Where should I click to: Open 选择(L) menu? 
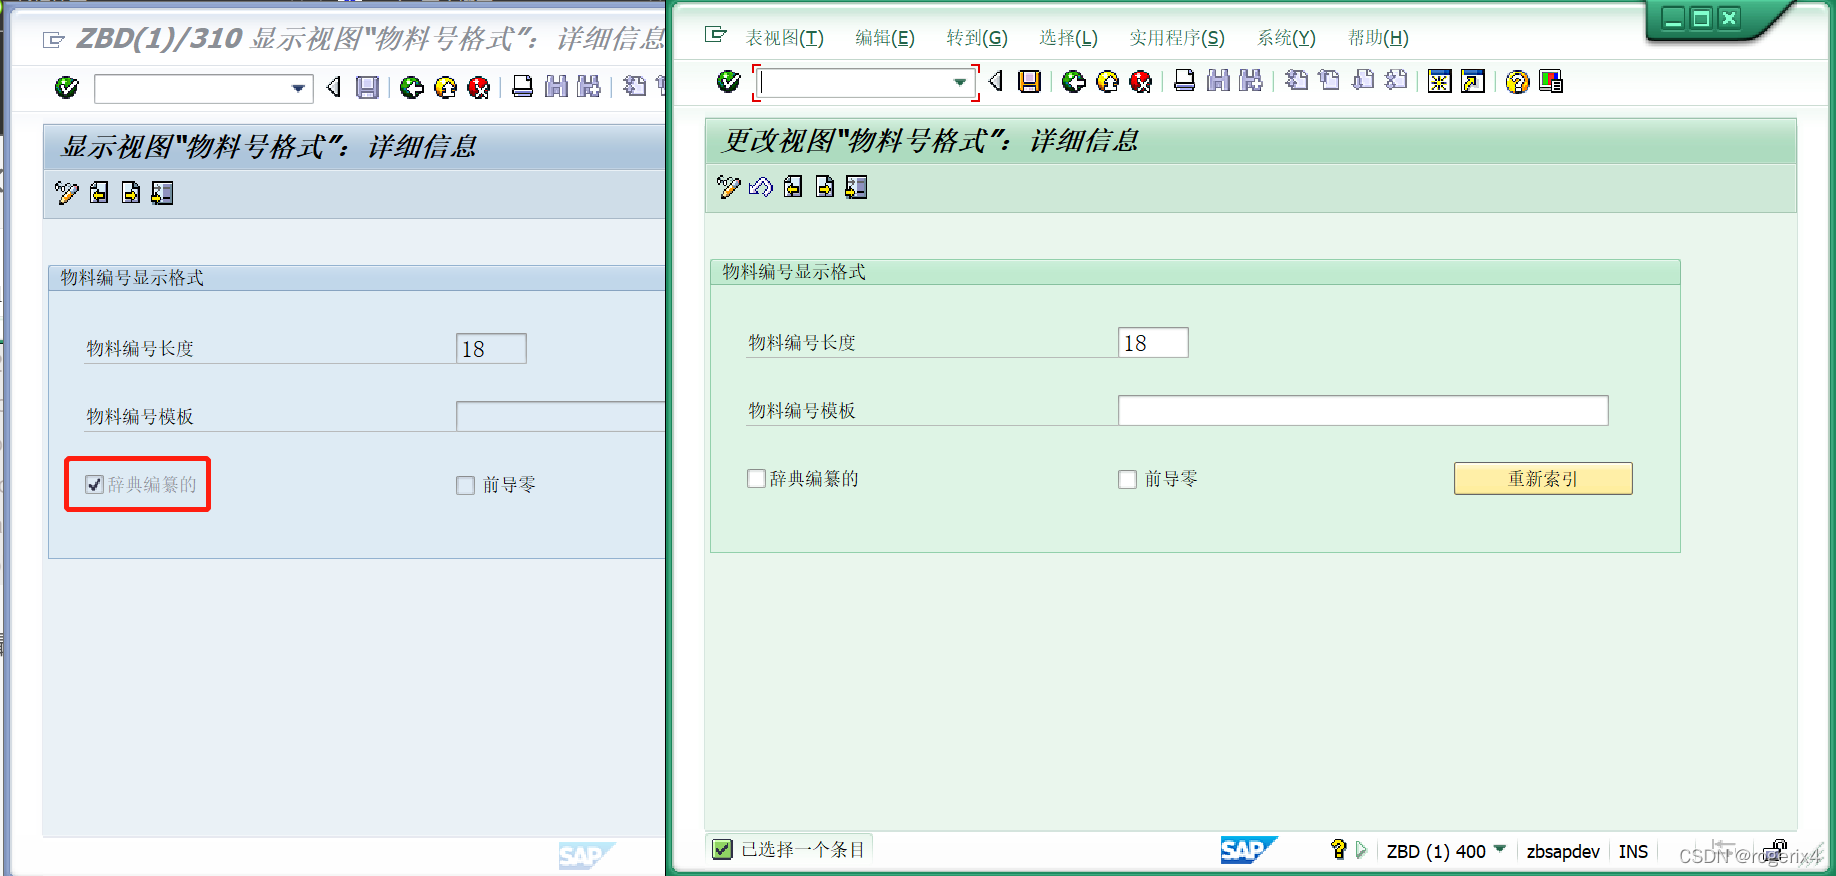(1068, 38)
